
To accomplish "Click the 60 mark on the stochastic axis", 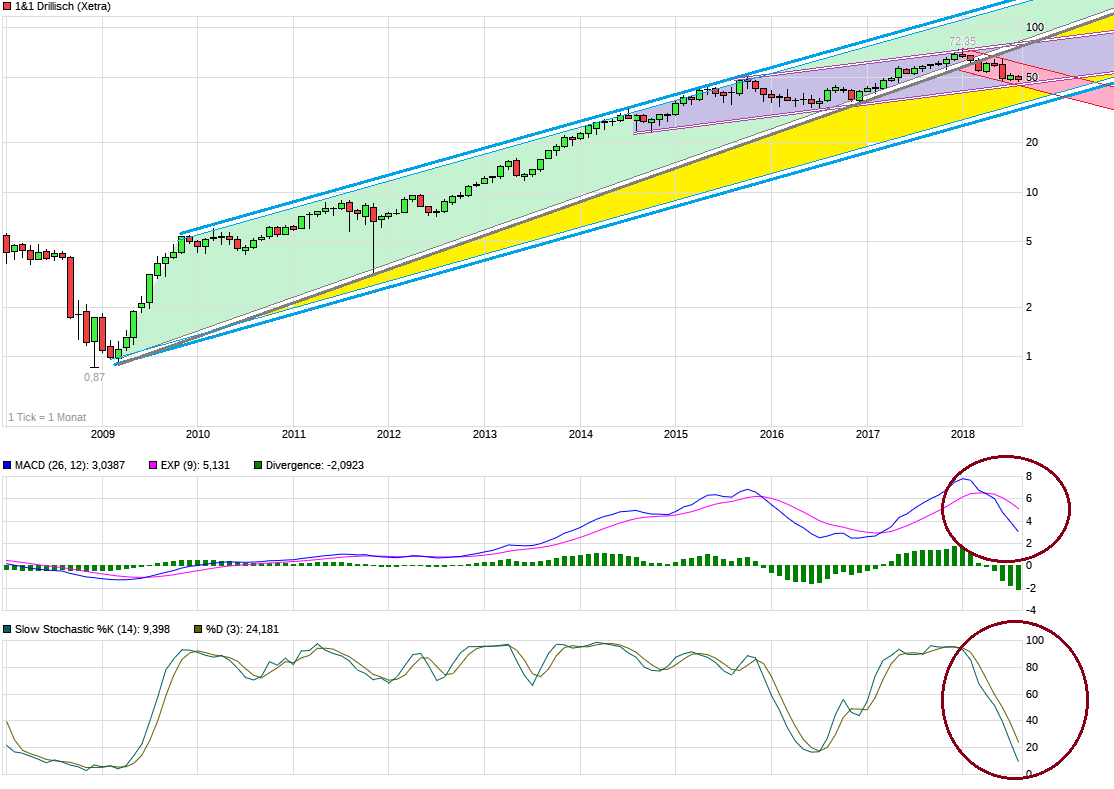I will 1032,694.
